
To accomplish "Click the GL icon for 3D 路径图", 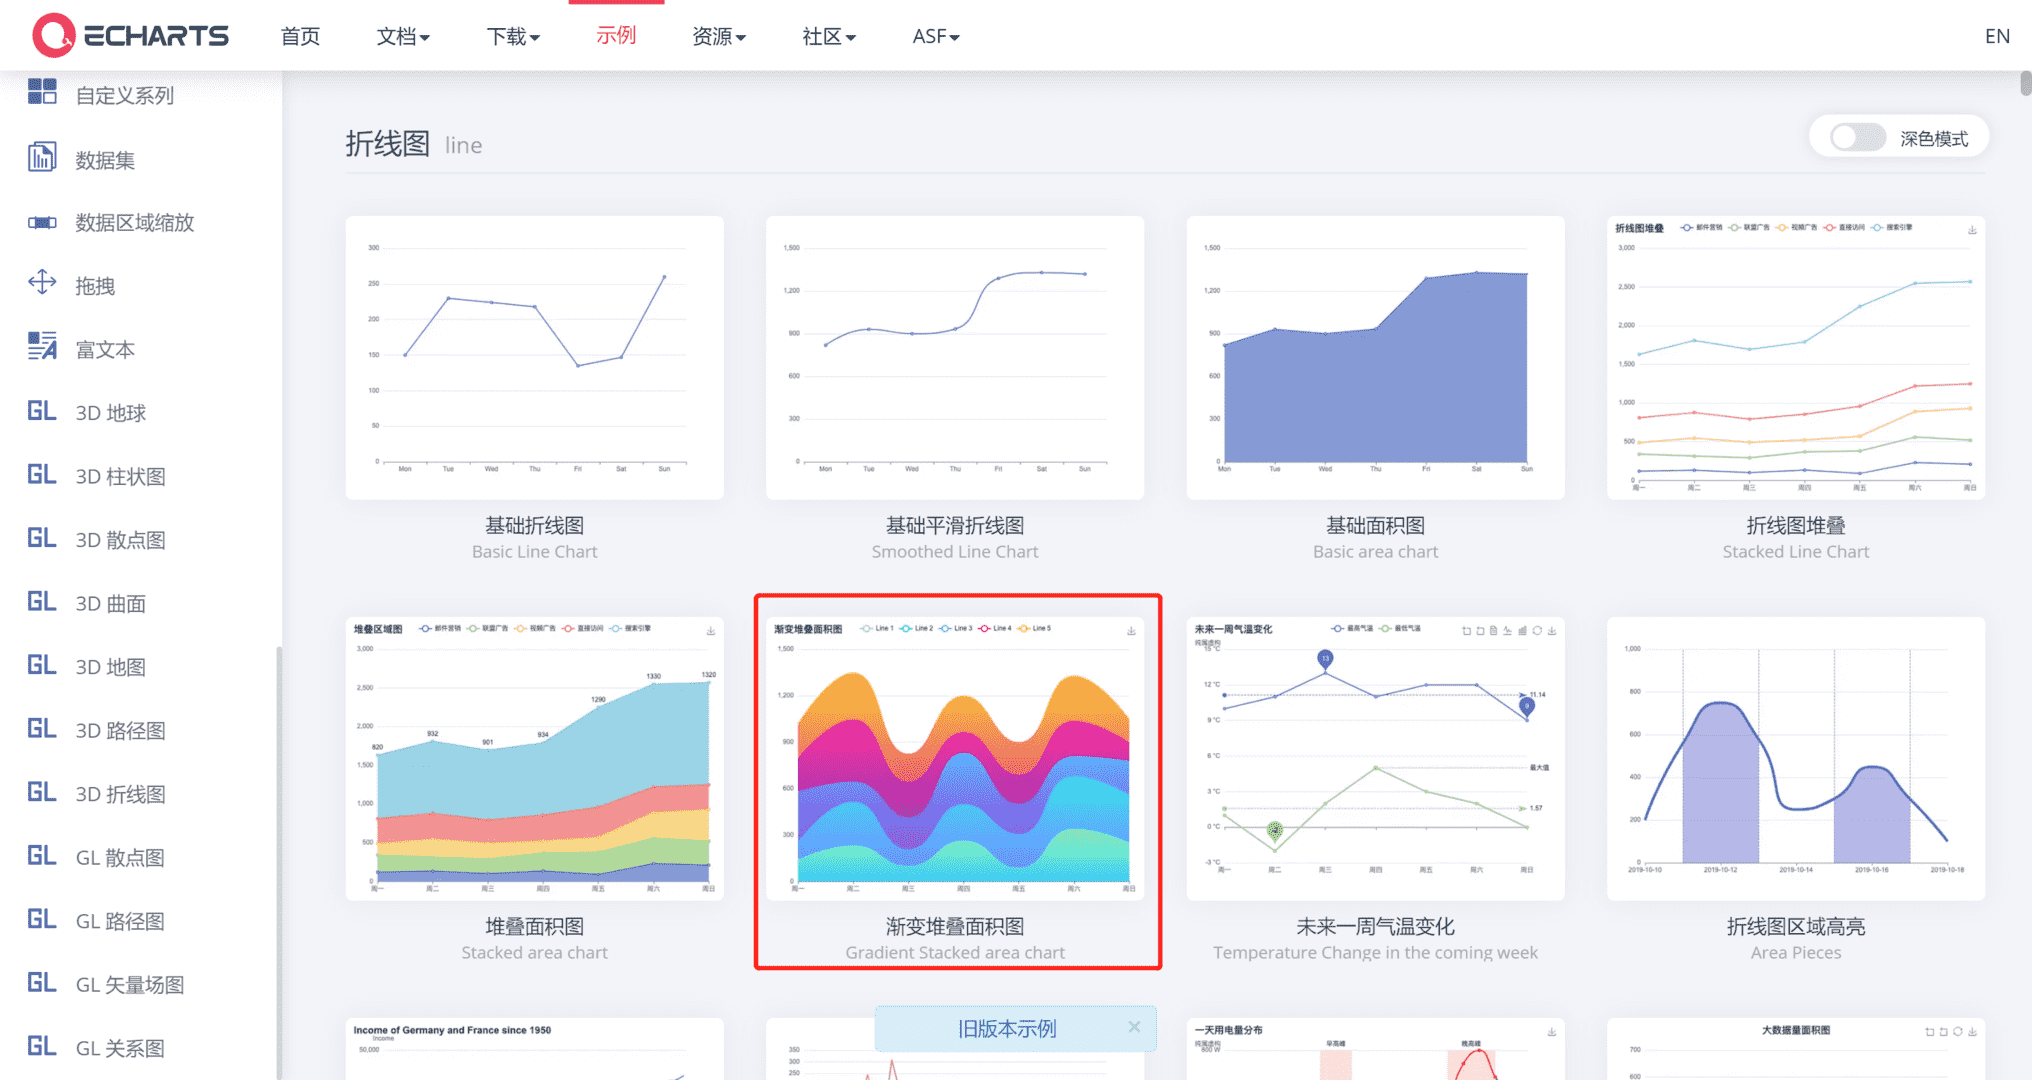I will [42, 729].
